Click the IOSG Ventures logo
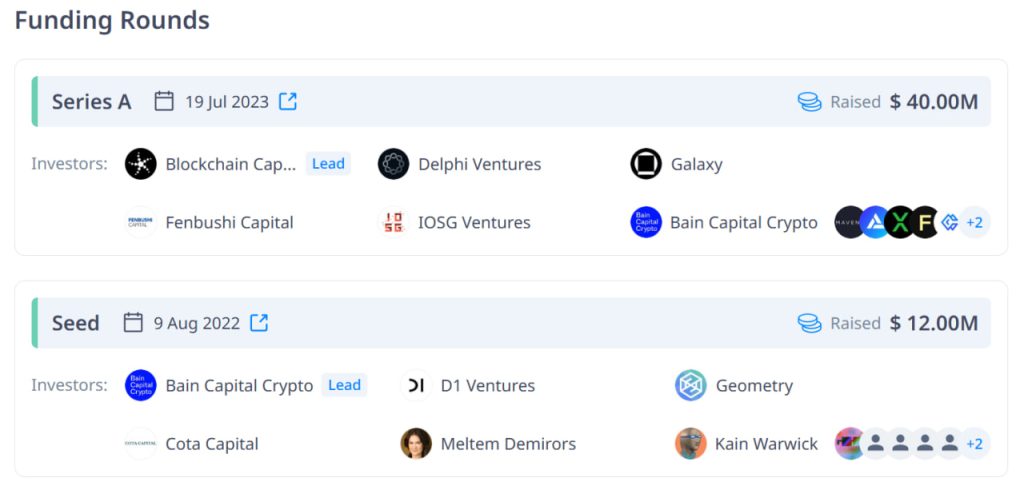Image resolution: width=1024 pixels, height=486 pixels. click(394, 223)
